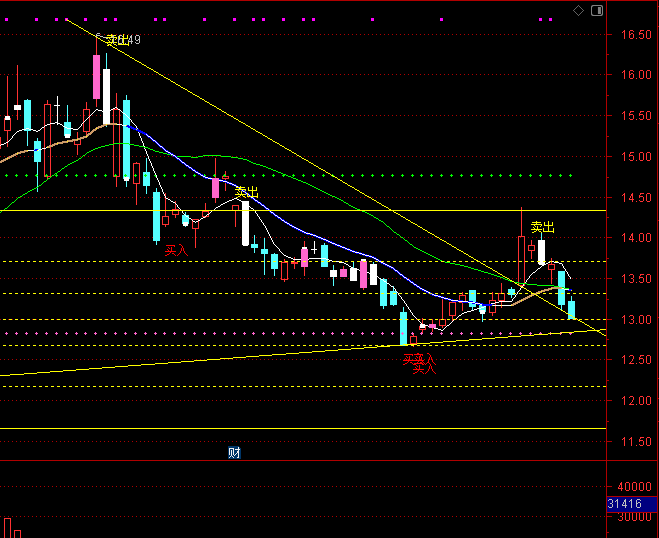This screenshot has height=538, width=659.
Task: Click the 14.50 price axis label
Action: (636, 197)
